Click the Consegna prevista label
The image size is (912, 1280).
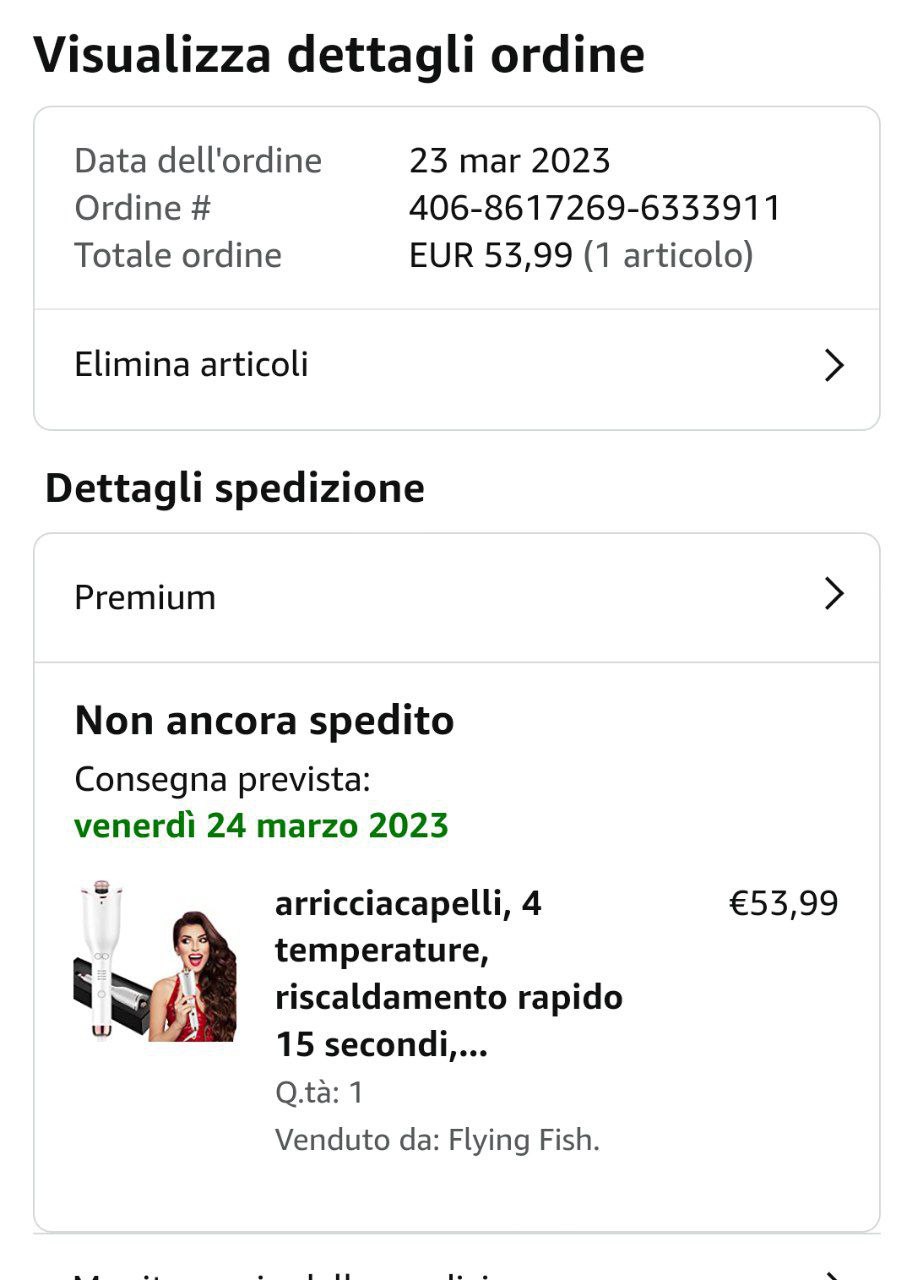222,780
